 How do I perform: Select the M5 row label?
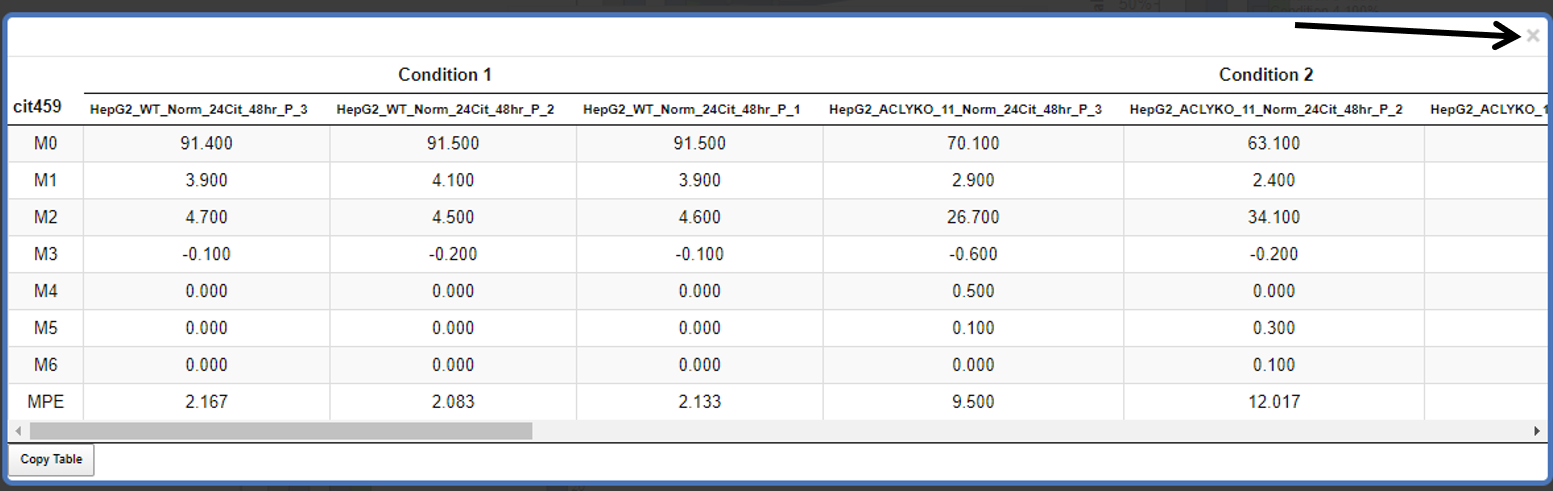(46, 328)
